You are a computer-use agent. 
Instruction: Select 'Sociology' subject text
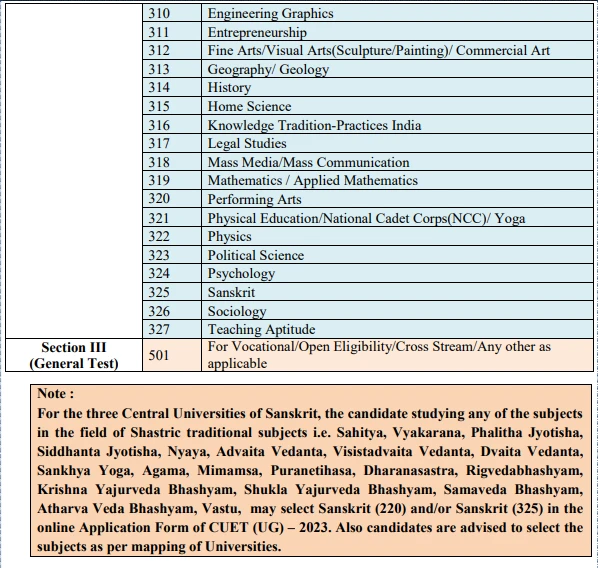237,311
